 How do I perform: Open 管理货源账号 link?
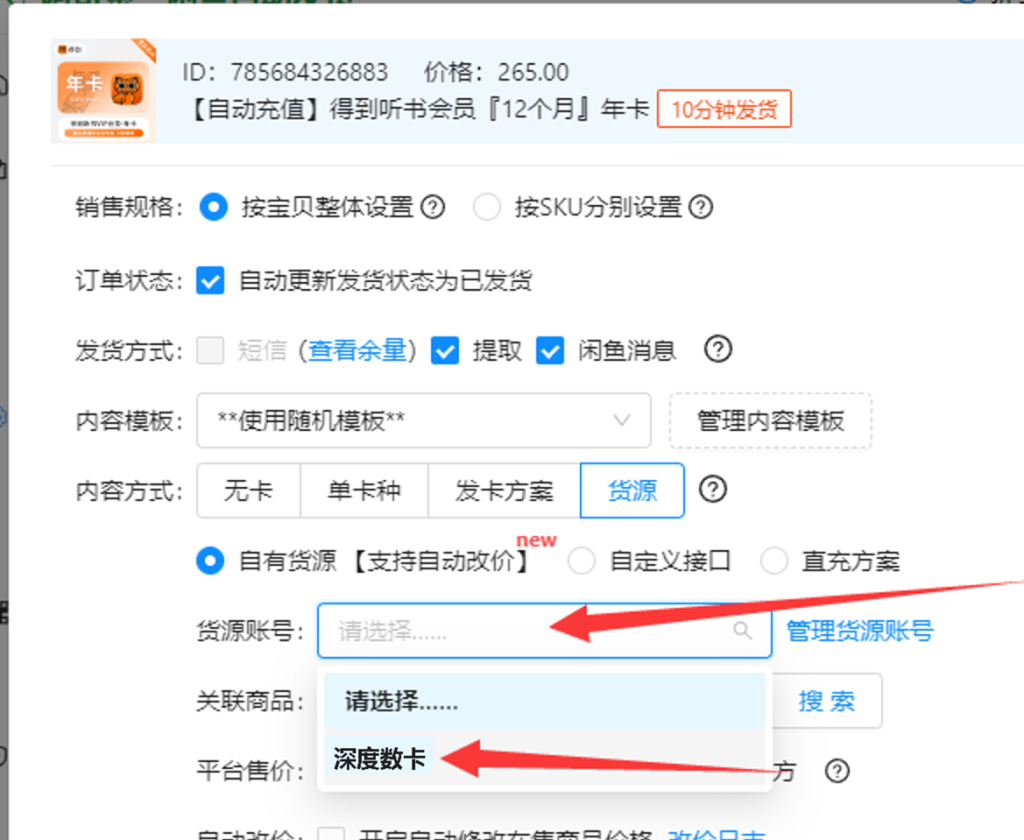tap(859, 631)
